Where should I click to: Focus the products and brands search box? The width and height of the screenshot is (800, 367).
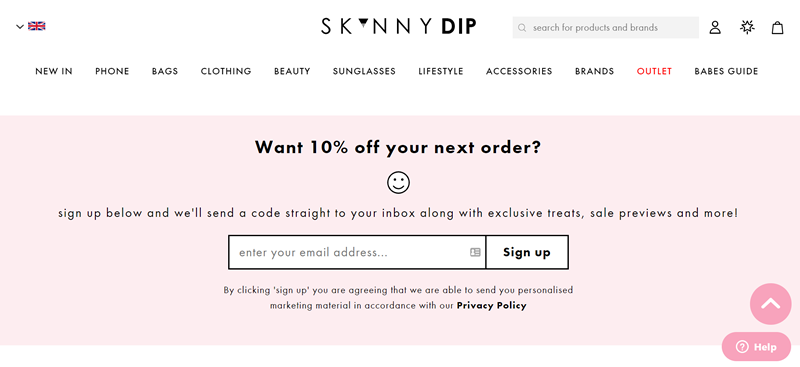[606, 28]
